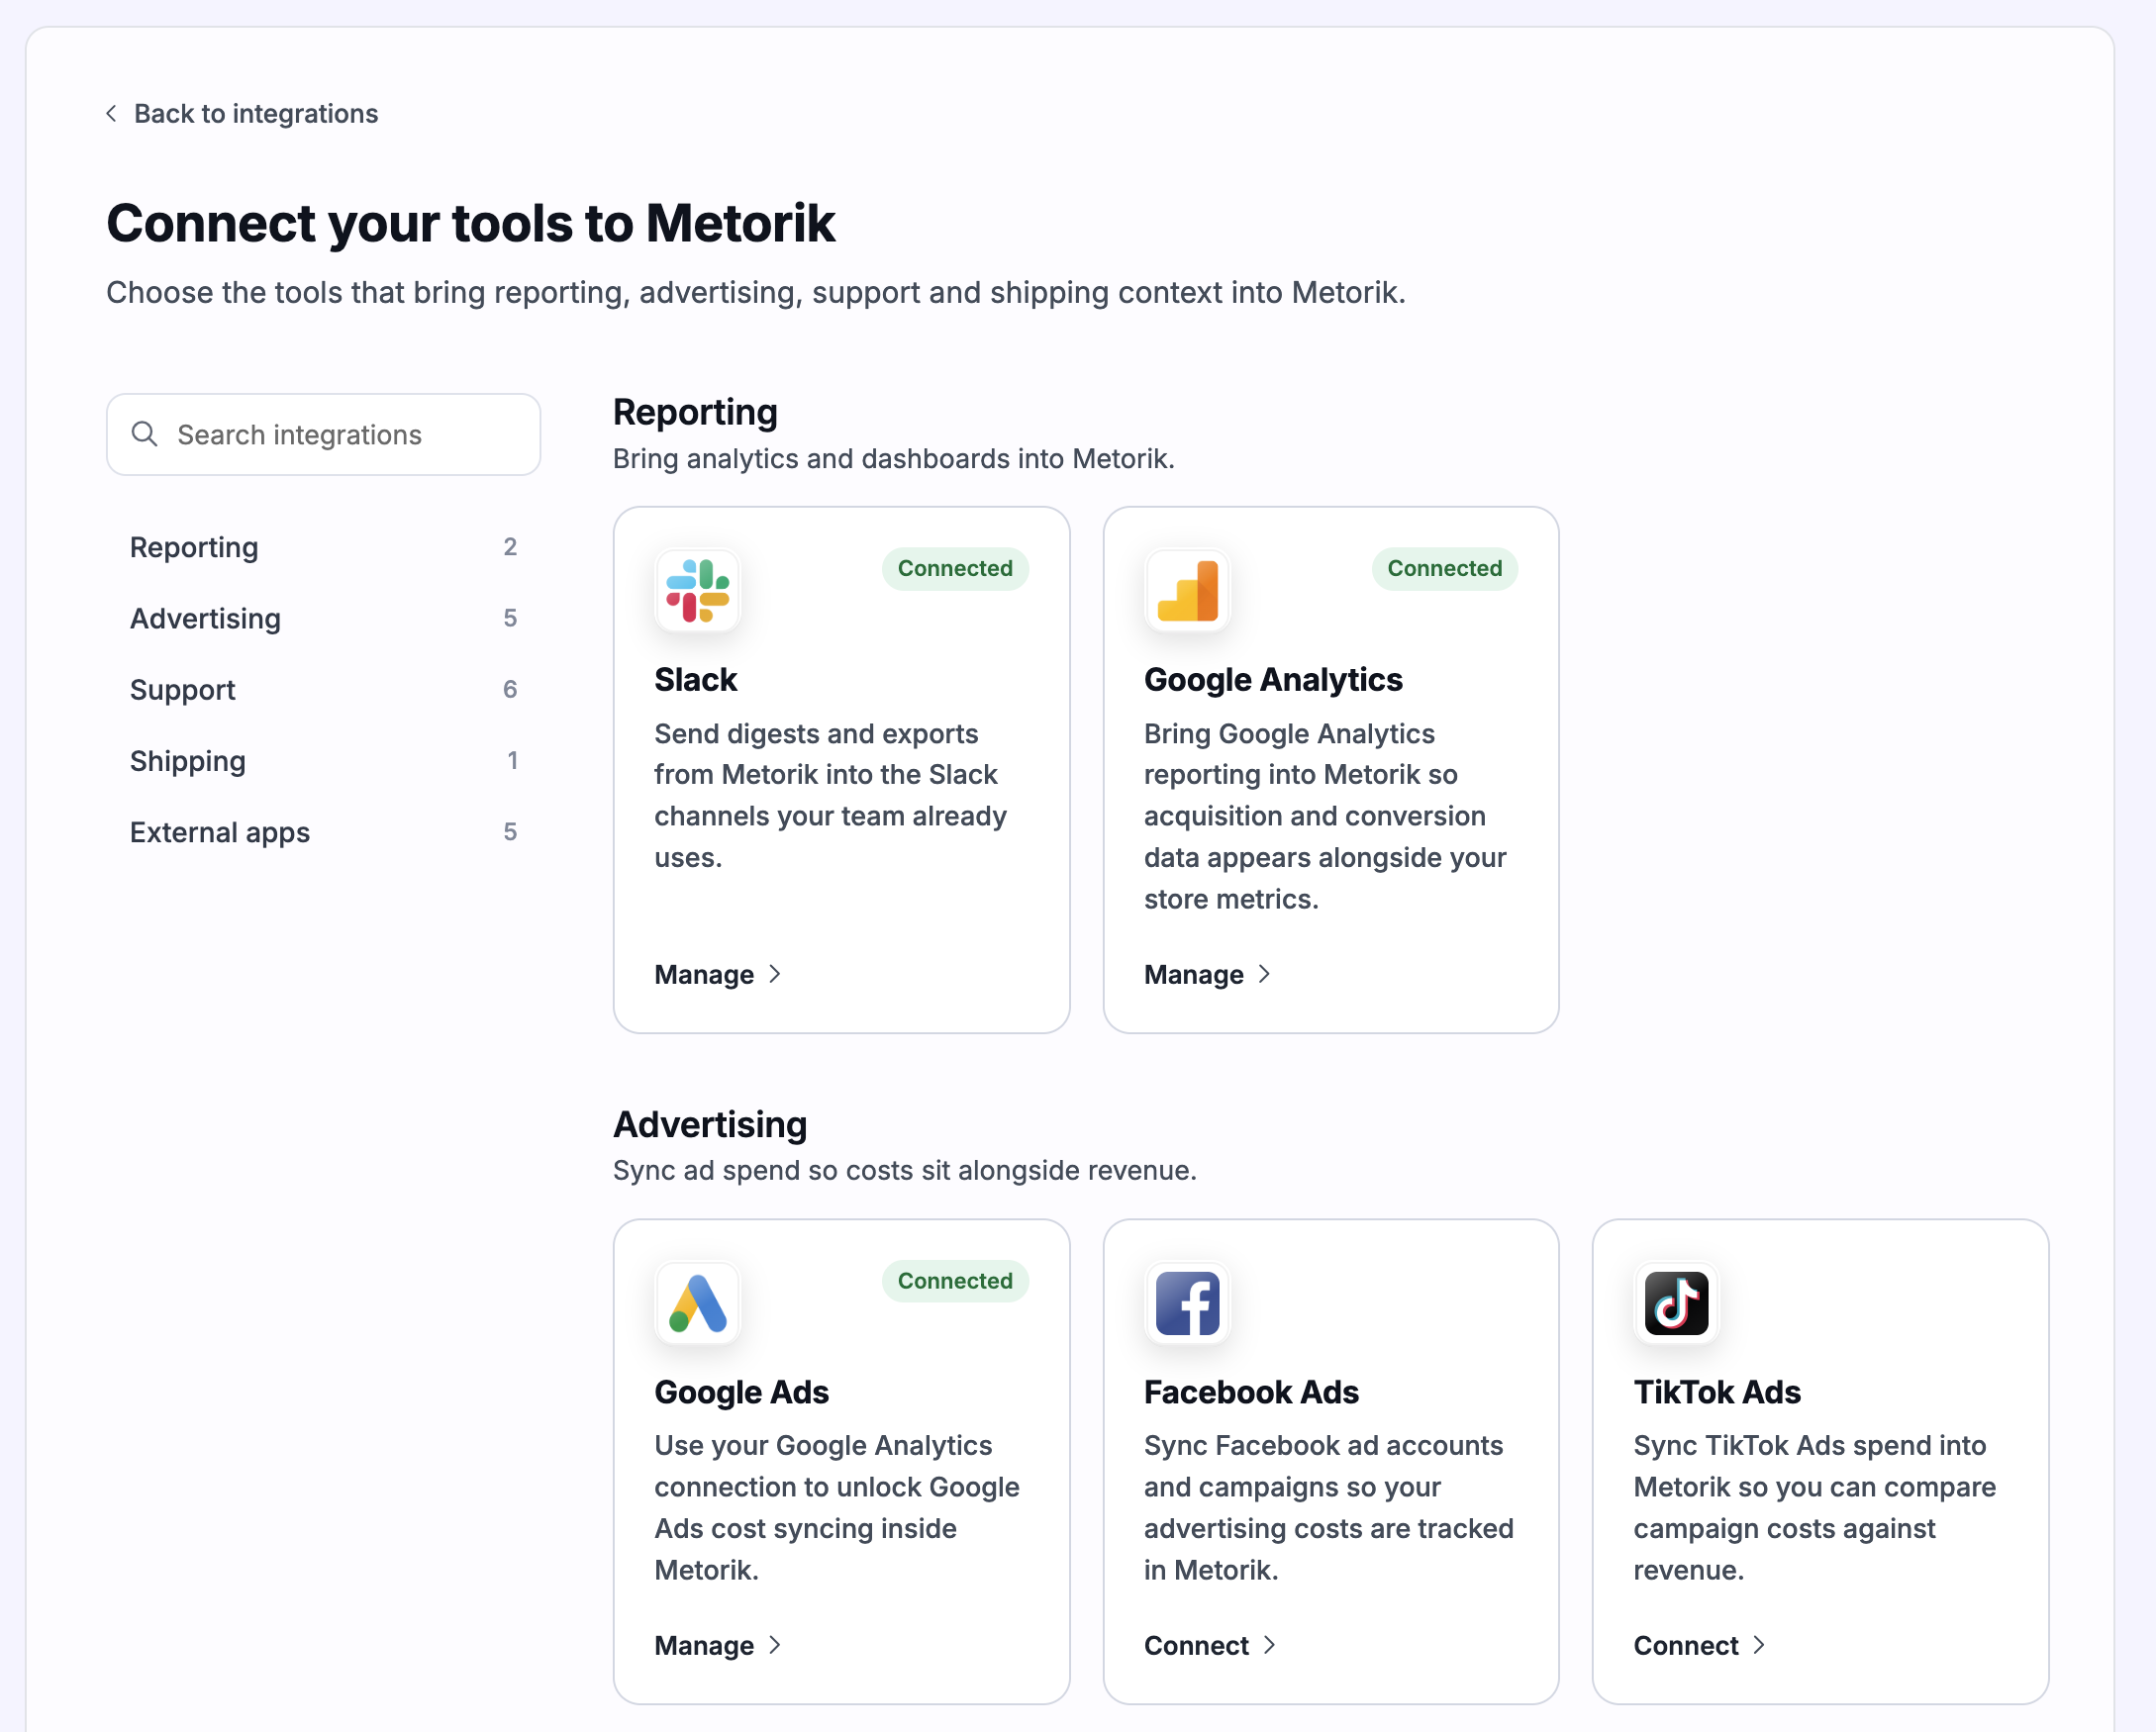
Task: Click Facebook Ads' "Sync Facebook ad accounts" description
Action: [1328, 1508]
